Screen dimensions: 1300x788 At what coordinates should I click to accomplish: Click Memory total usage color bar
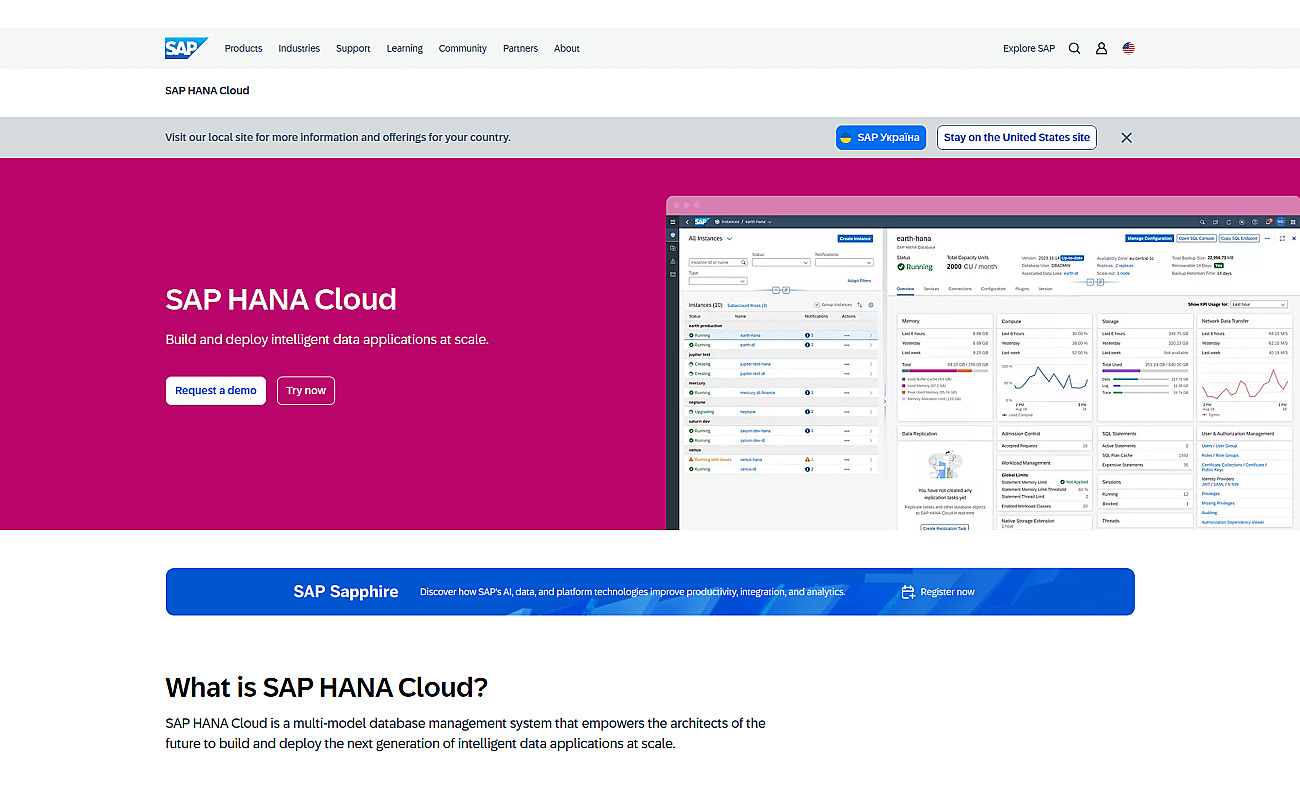tap(946, 371)
